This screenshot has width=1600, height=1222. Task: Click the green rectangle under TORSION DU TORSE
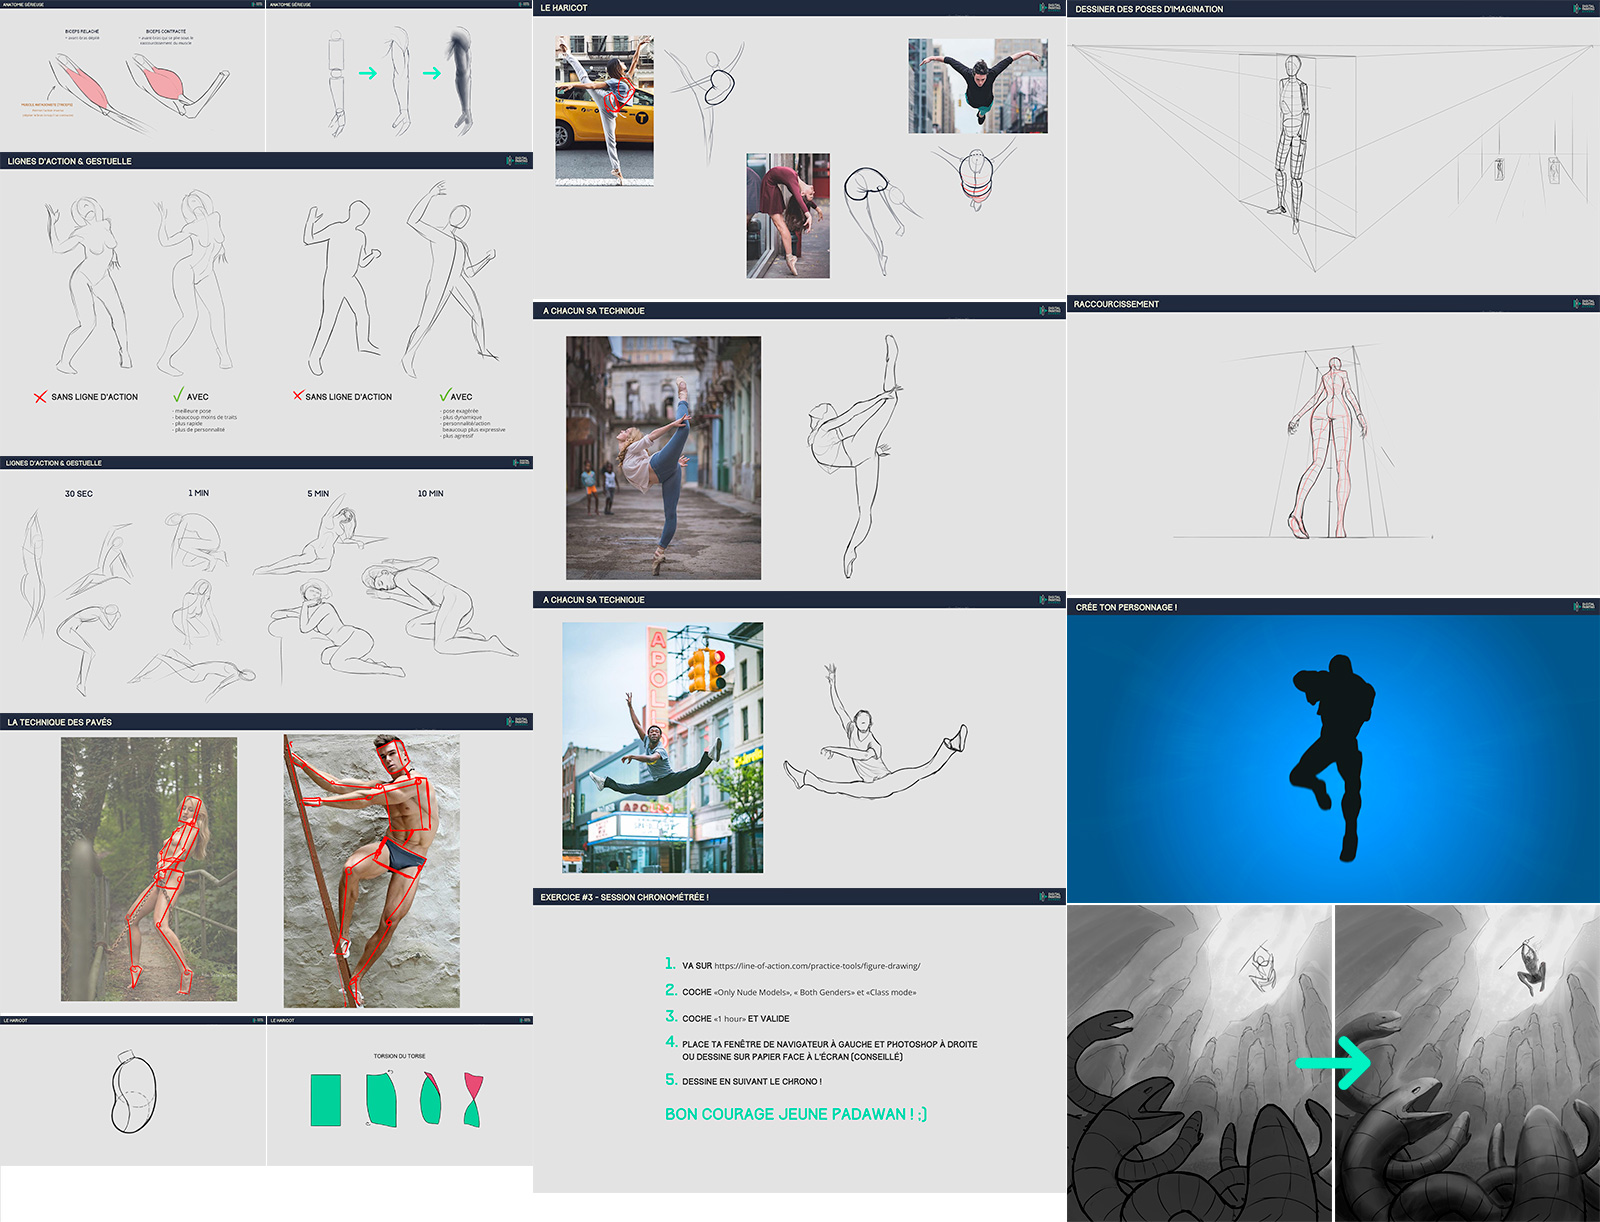(326, 1100)
